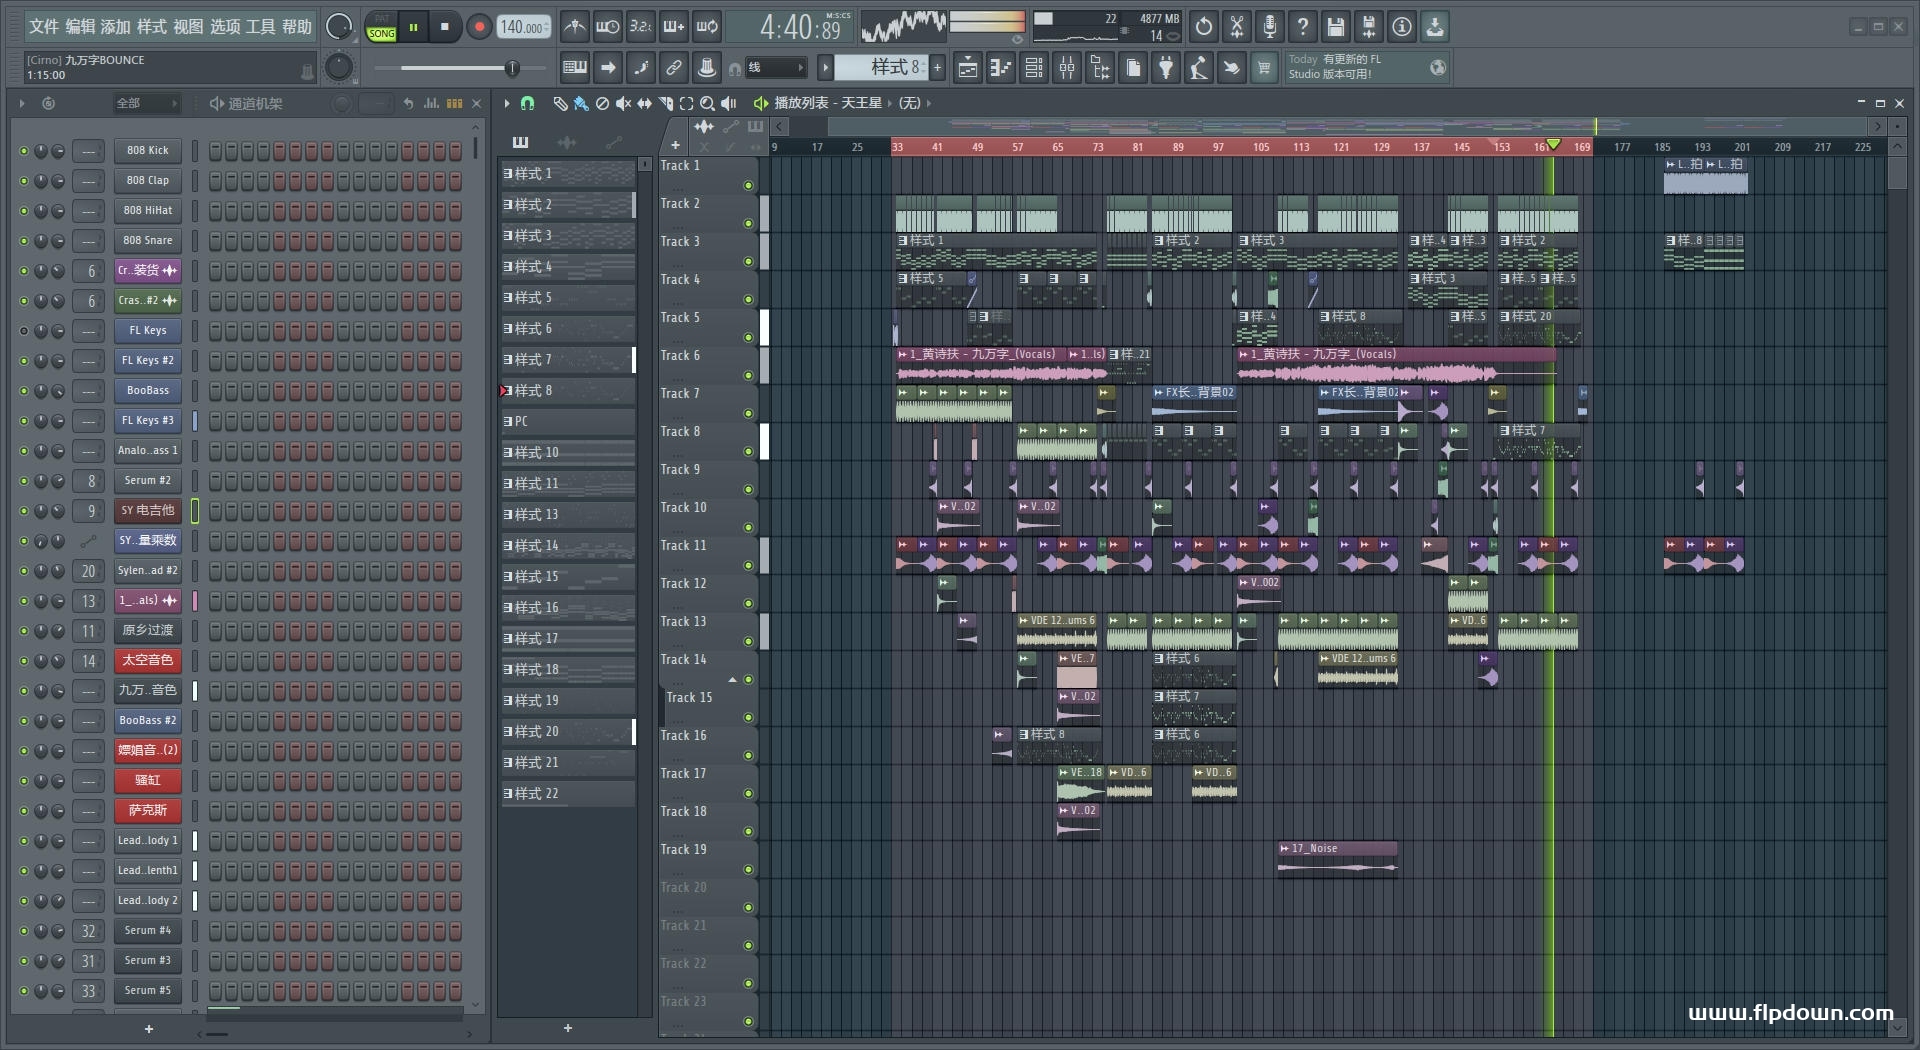Toggle the metronome icon
Image resolution: width=1920 pixels, height=1050 pixels.
[x=575, y=27]
